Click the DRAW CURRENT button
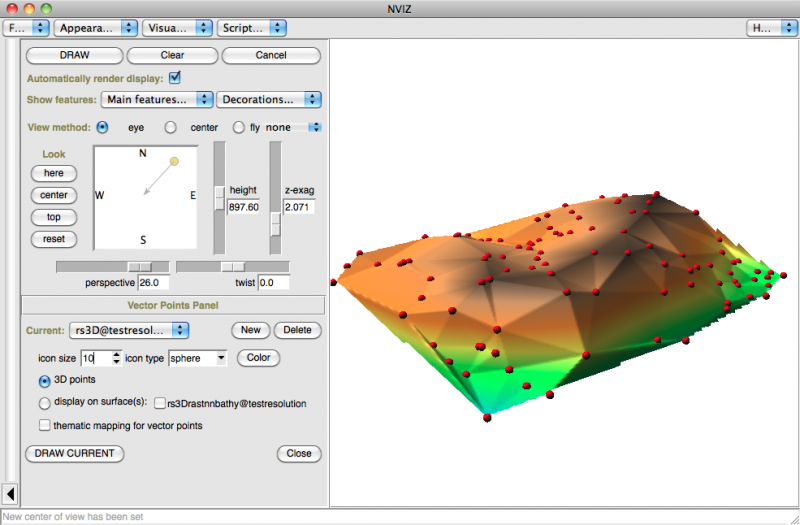The height and width of the screenshot is (525, 800). click(x=75, y=453)
